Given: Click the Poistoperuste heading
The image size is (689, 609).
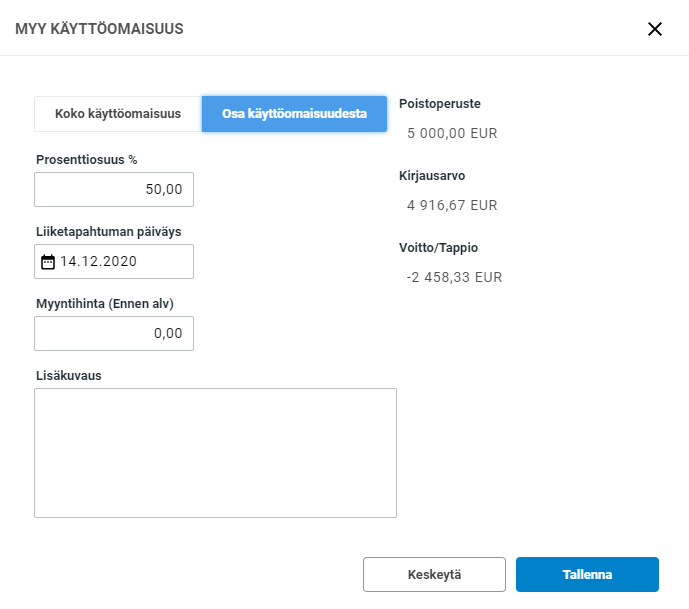Looking at the screenshot, I should click(439, 103).
